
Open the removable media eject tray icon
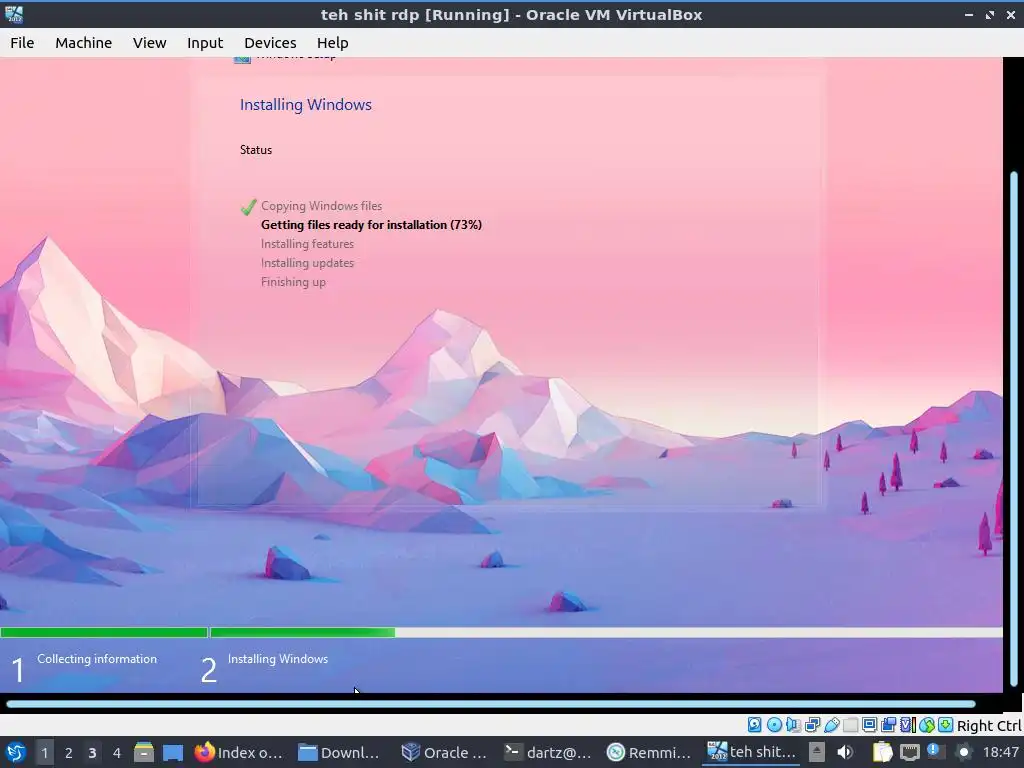point(816,752)
